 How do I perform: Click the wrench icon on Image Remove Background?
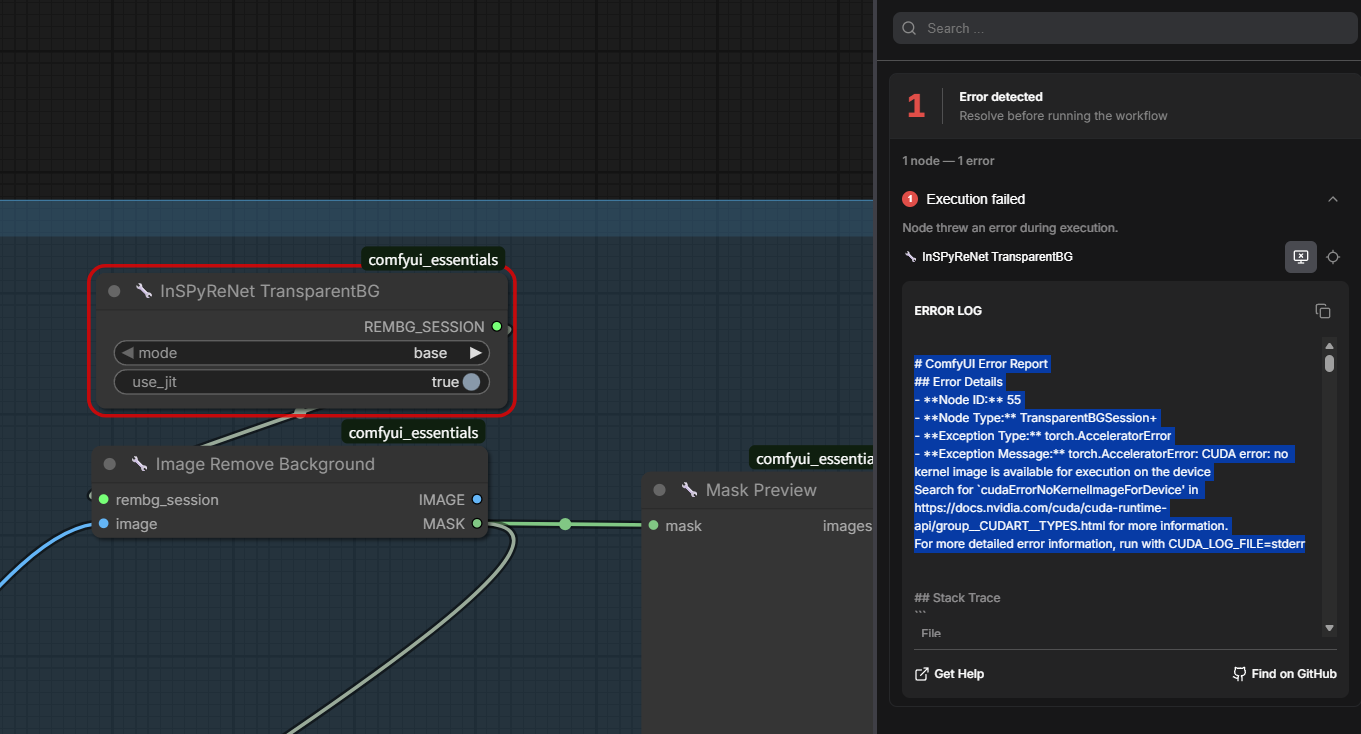[139, 464]
